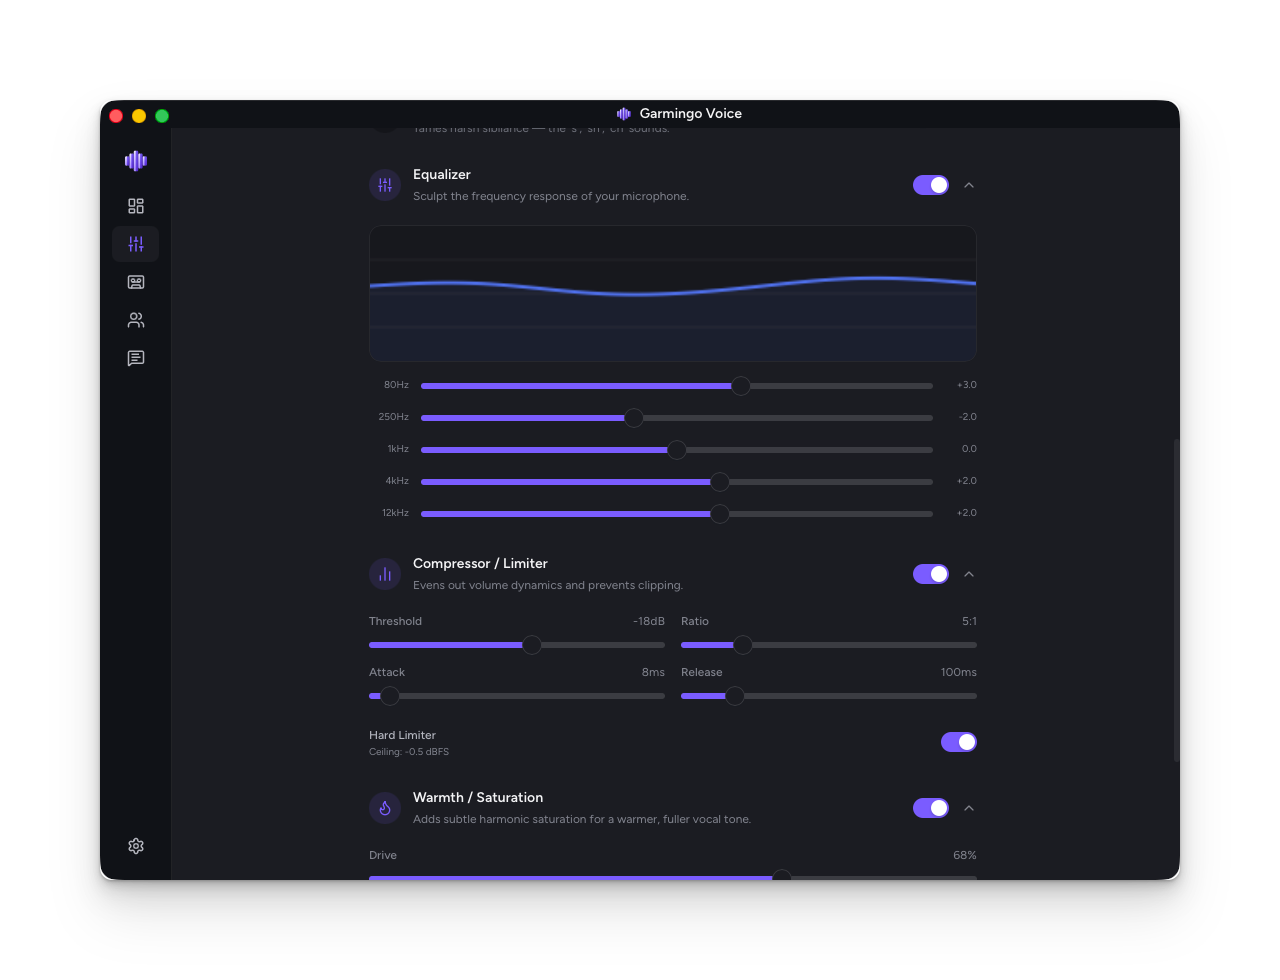Collapse the Warmth / Saturation section
Image resolution: width=1280 pixels, height=980 pixels.
(x=969, y=808)
